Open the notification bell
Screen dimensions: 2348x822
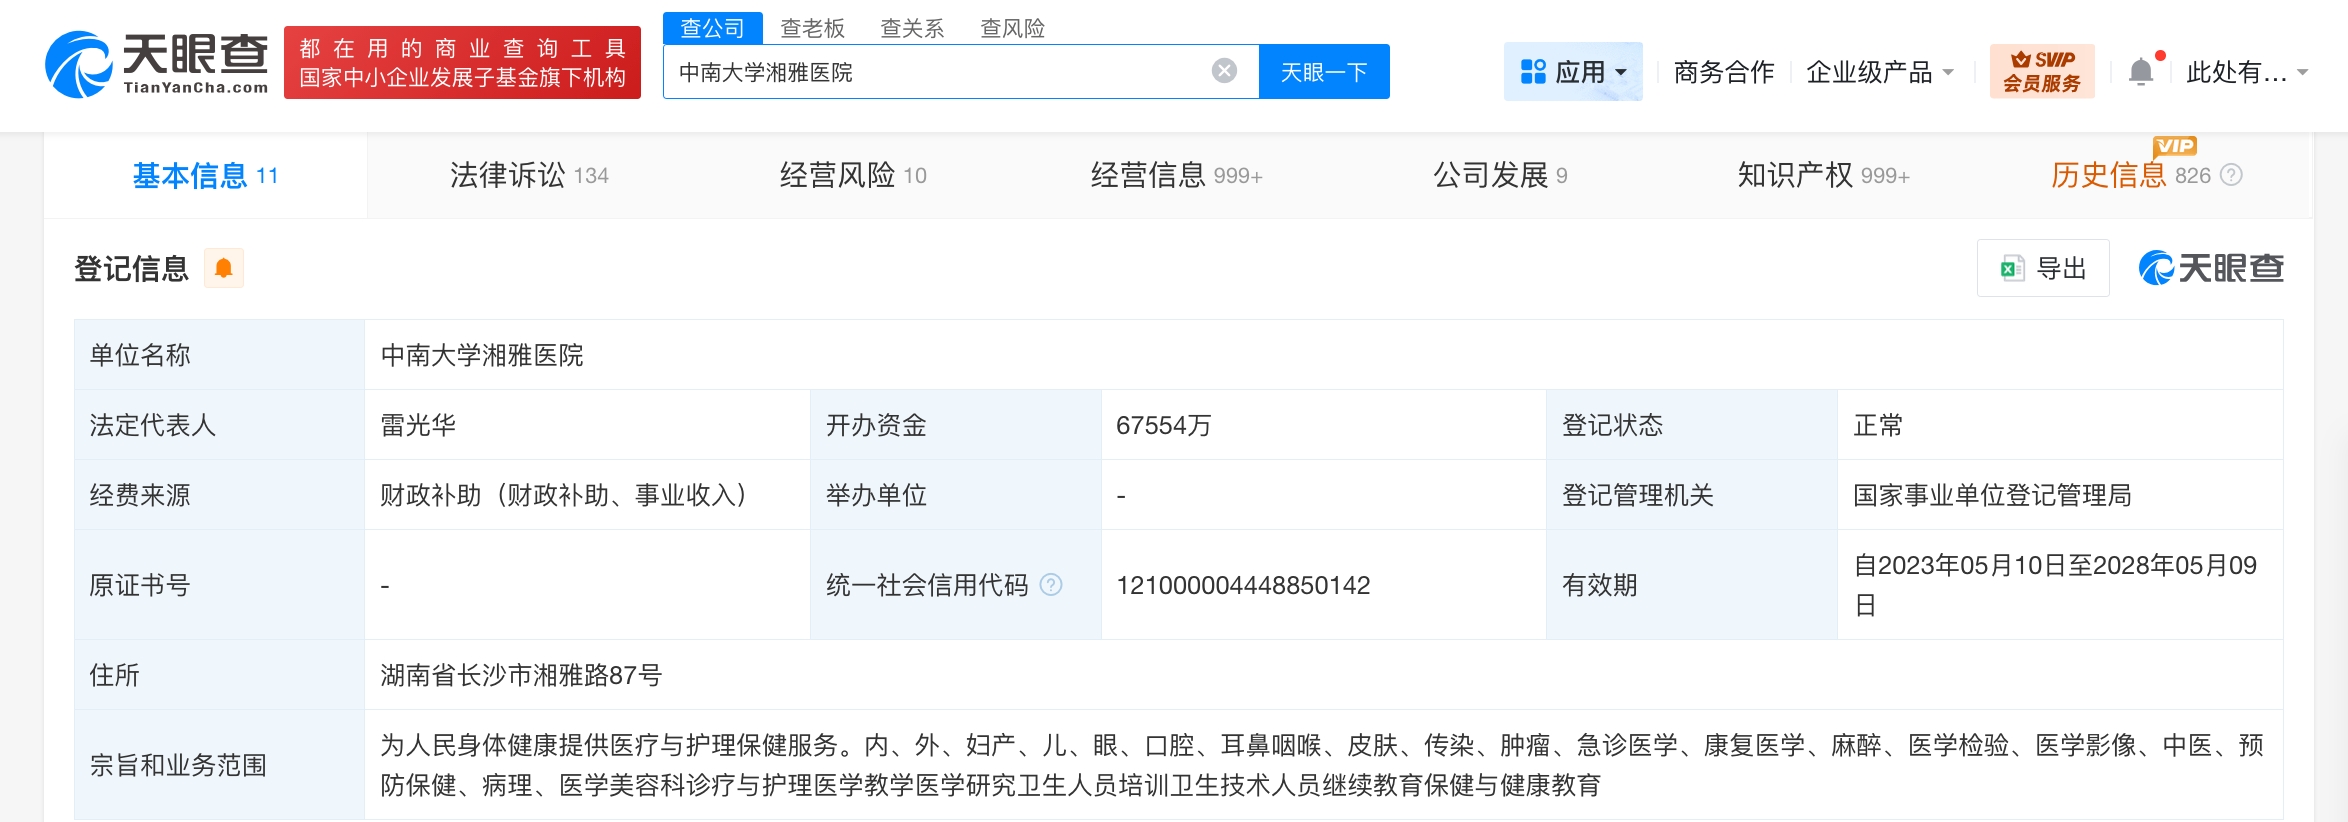click(2140, 72)
